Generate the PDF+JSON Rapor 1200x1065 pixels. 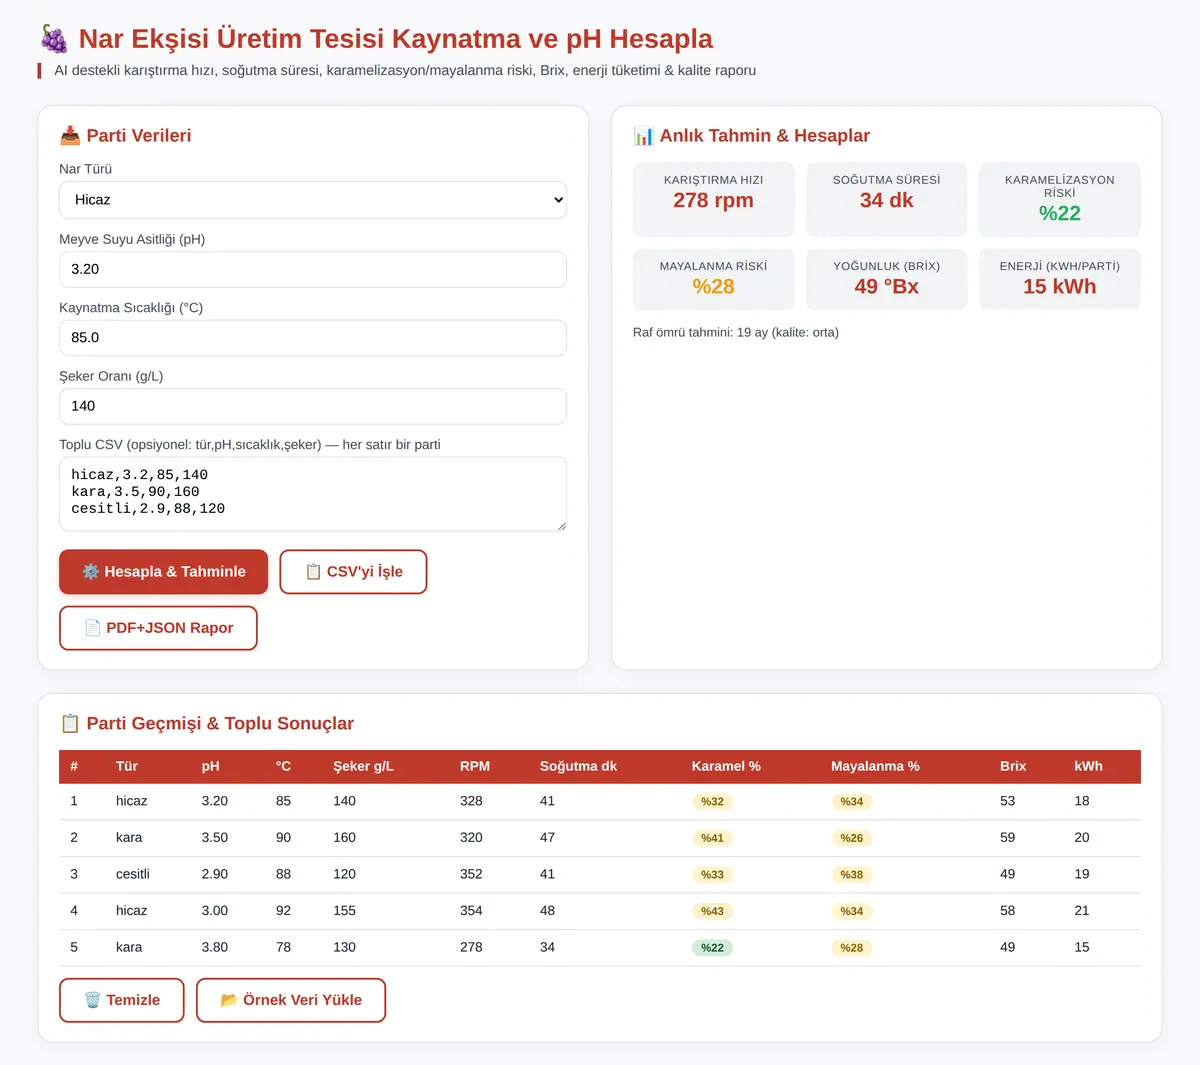click(x=158, y=628)
